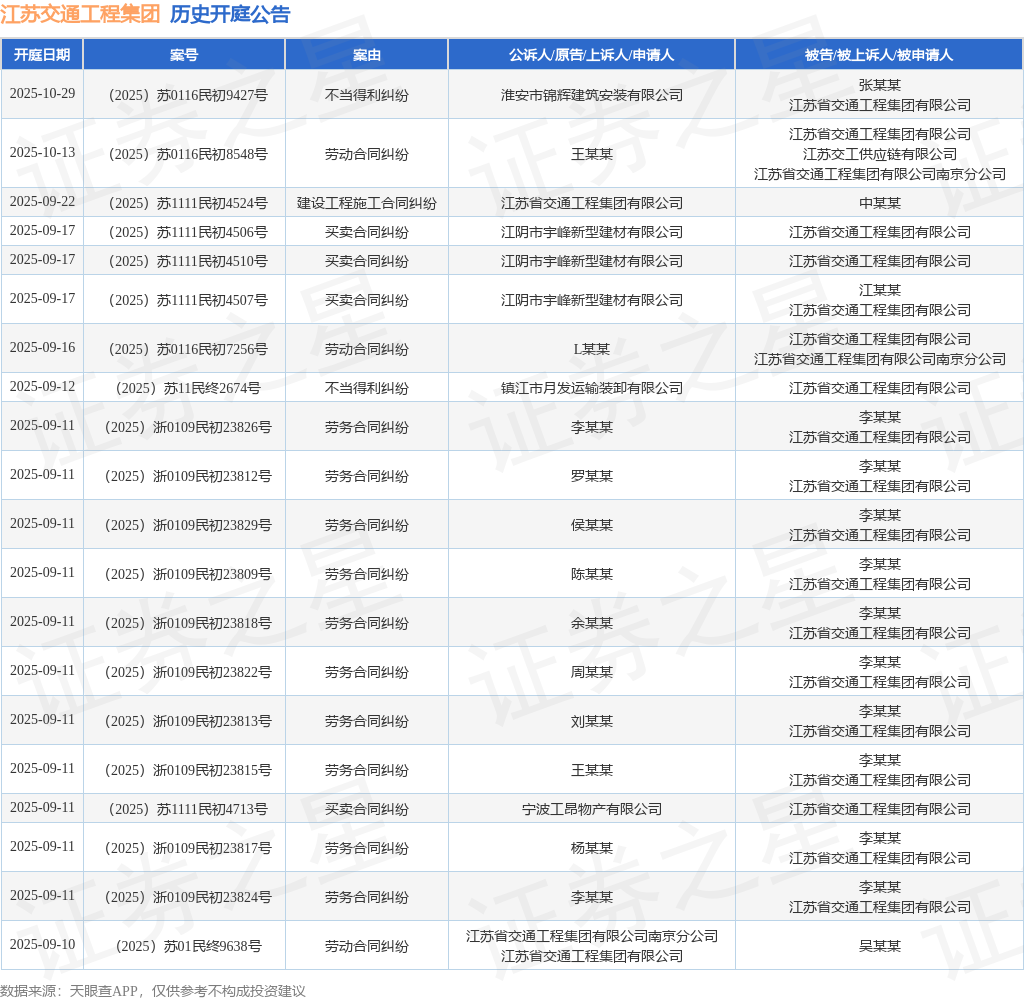
Task: Click plaintiff 宁波工昂物产有限公司
Action: [x=592, y=809]
